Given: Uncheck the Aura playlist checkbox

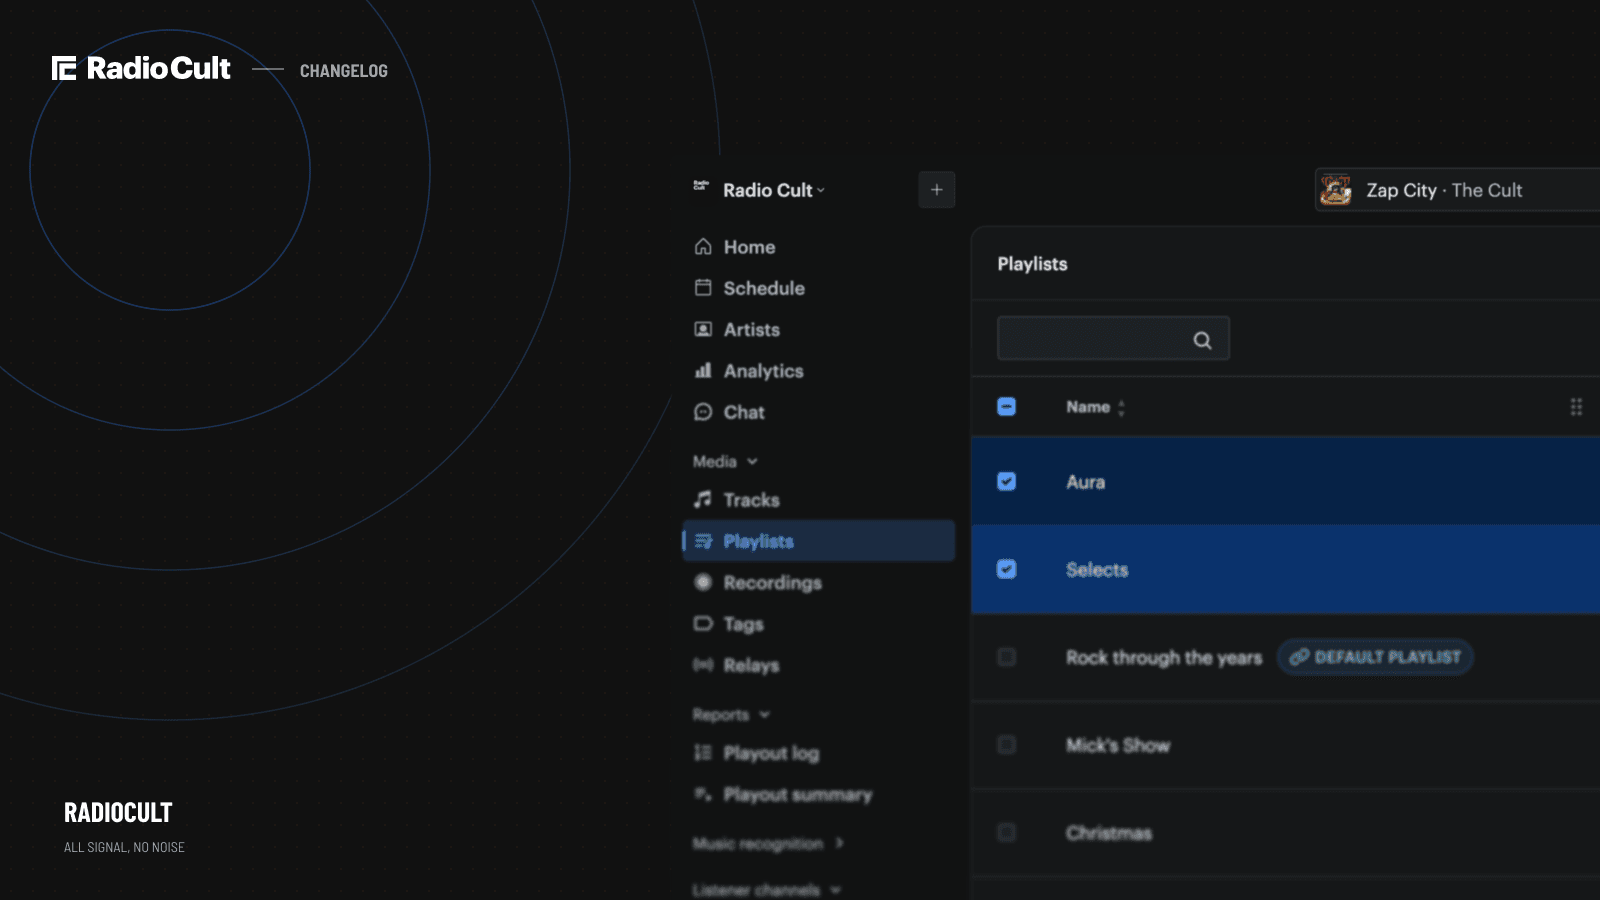Looking at the screenshot, I should (x=1007, y=481).
